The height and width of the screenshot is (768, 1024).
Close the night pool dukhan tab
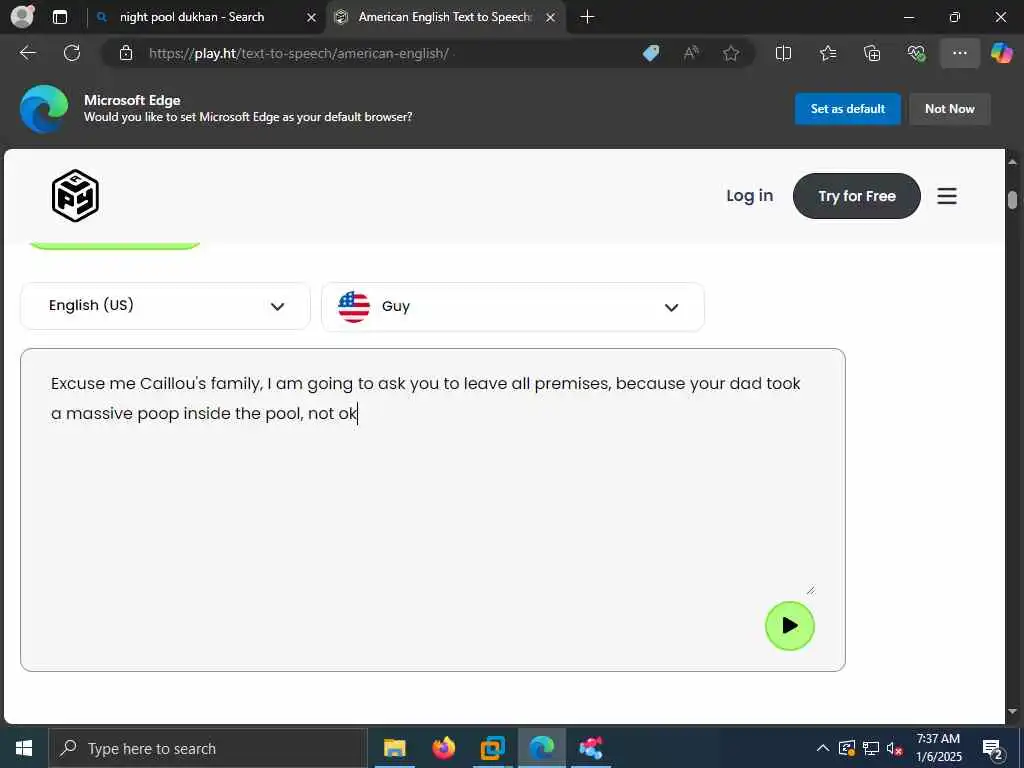[312, 18]
